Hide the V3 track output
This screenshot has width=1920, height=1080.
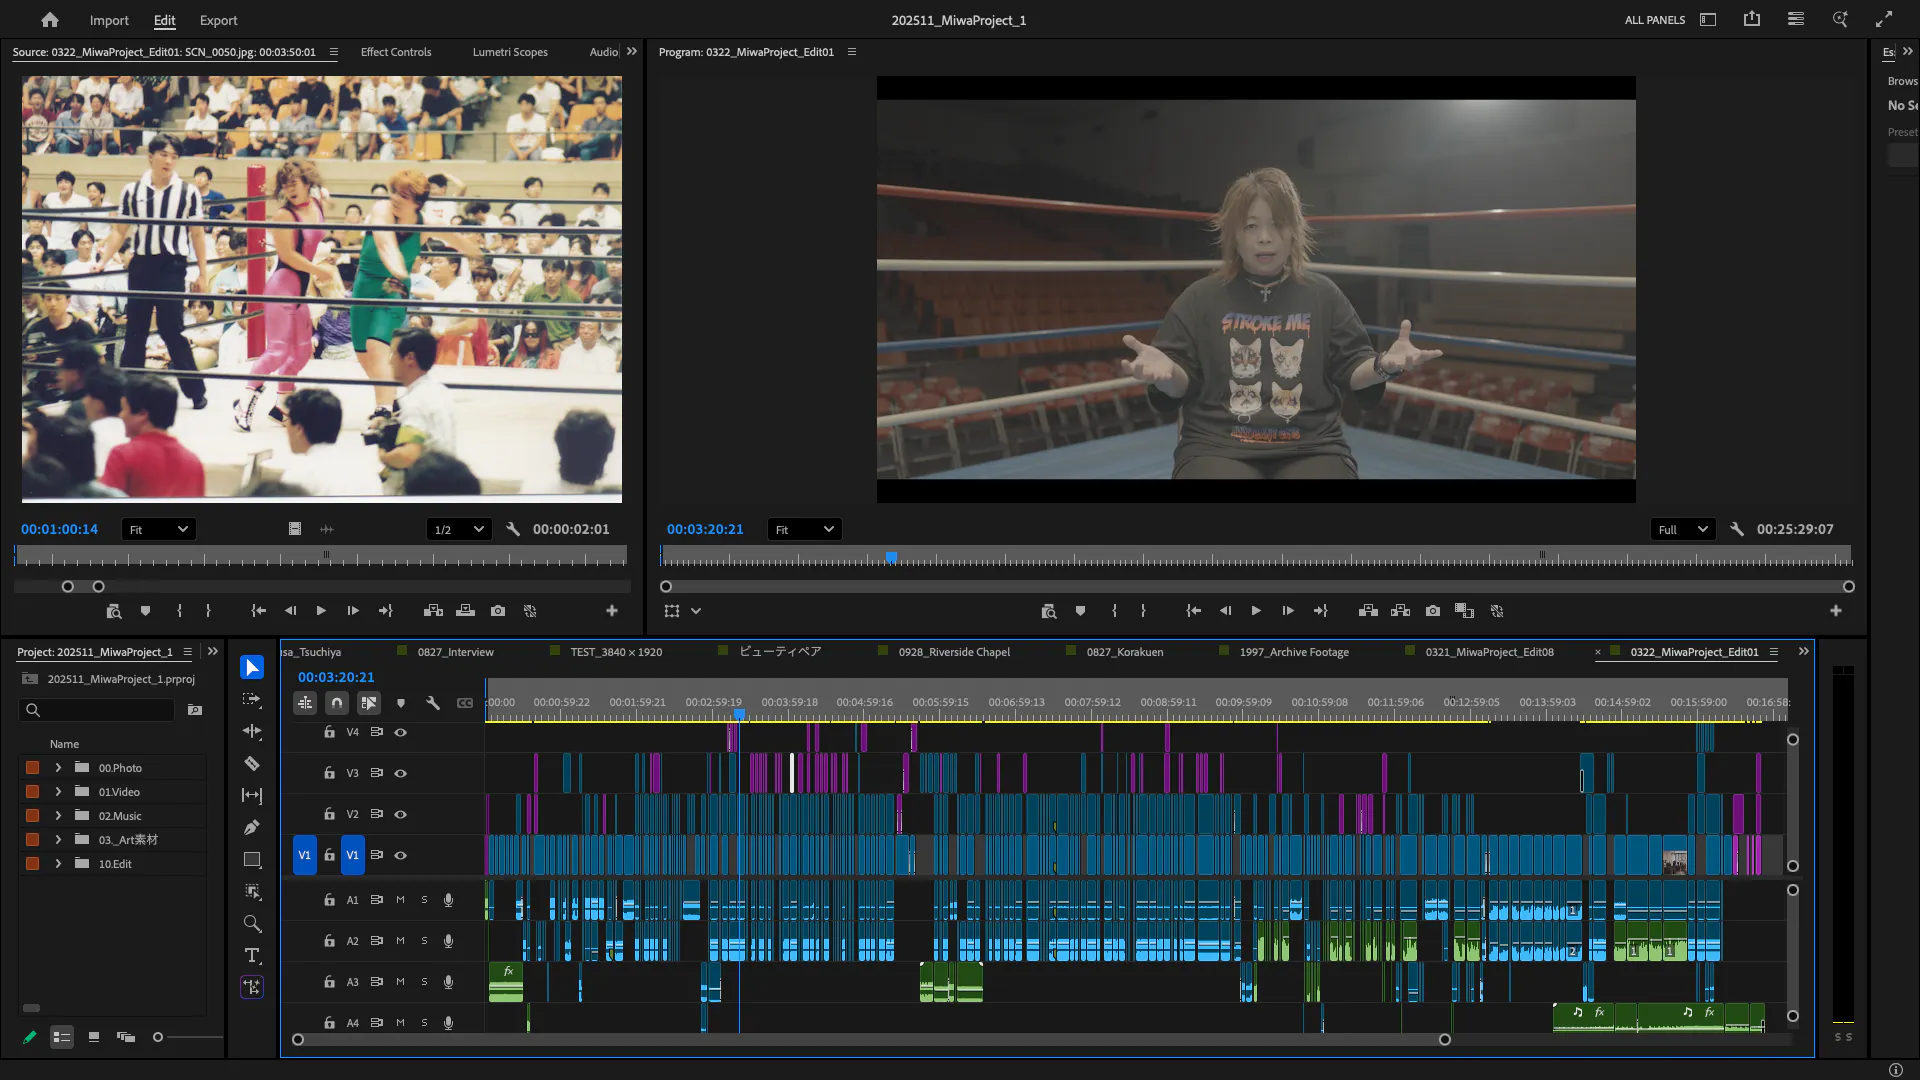point(401,773)
